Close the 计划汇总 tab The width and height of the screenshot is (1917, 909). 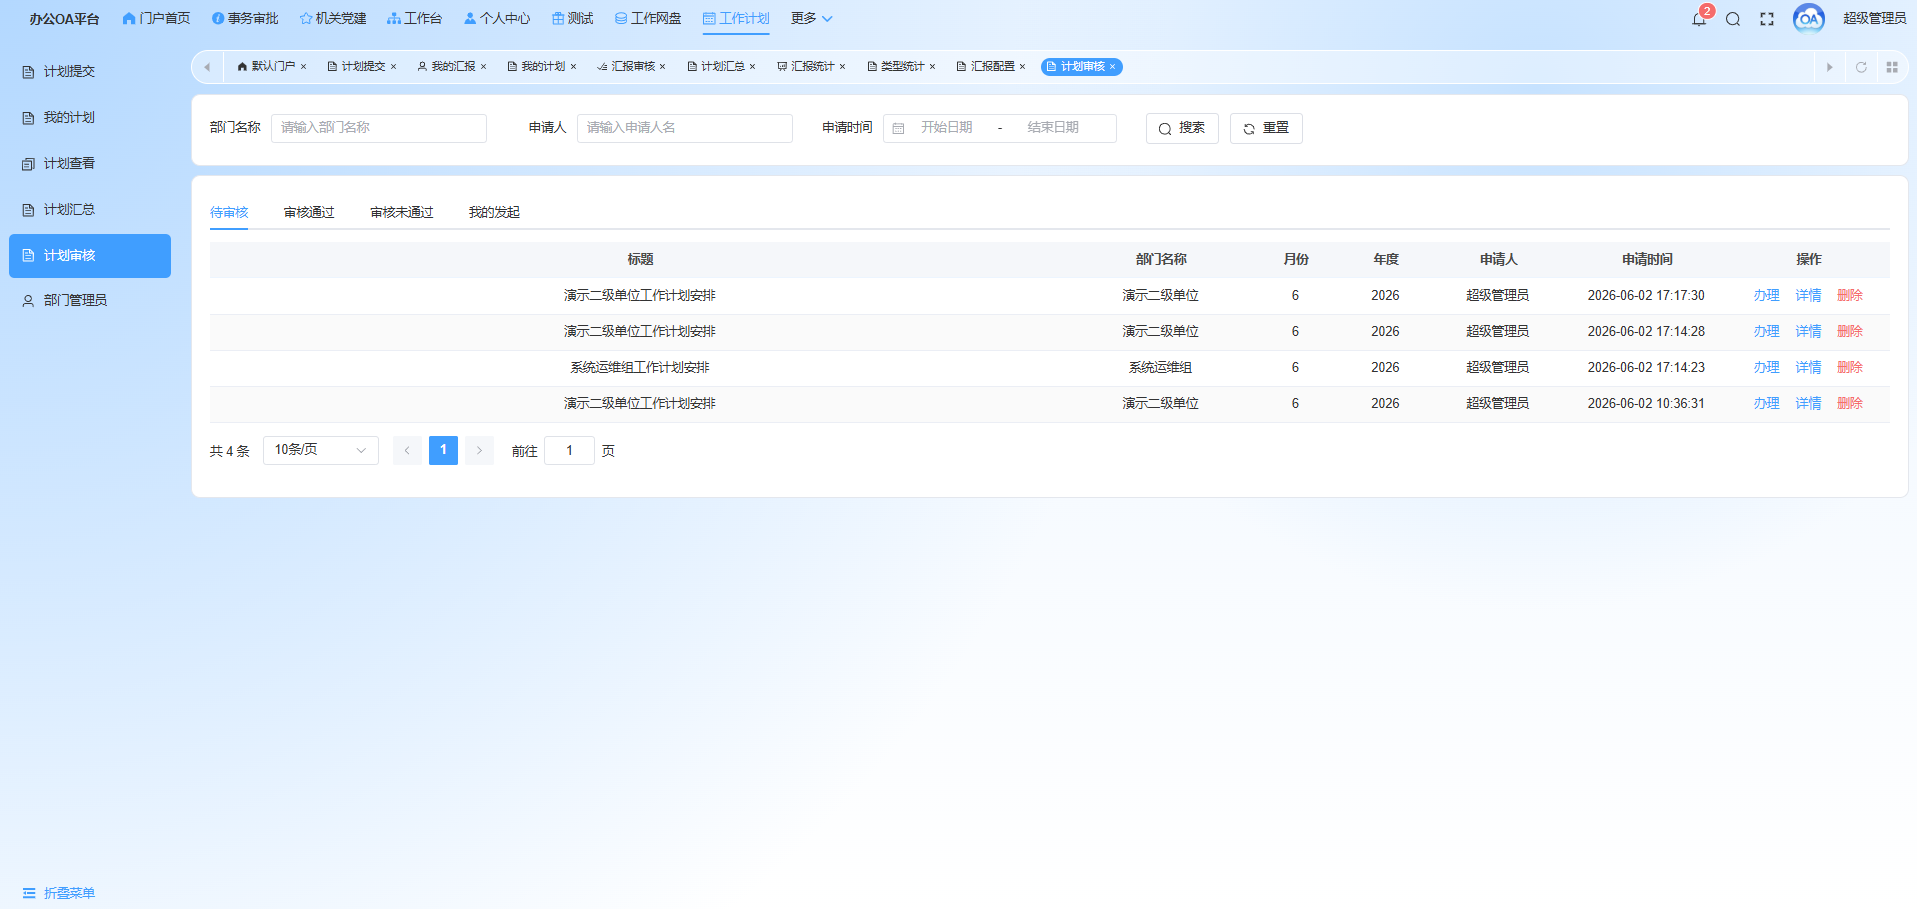coord(752,67)
